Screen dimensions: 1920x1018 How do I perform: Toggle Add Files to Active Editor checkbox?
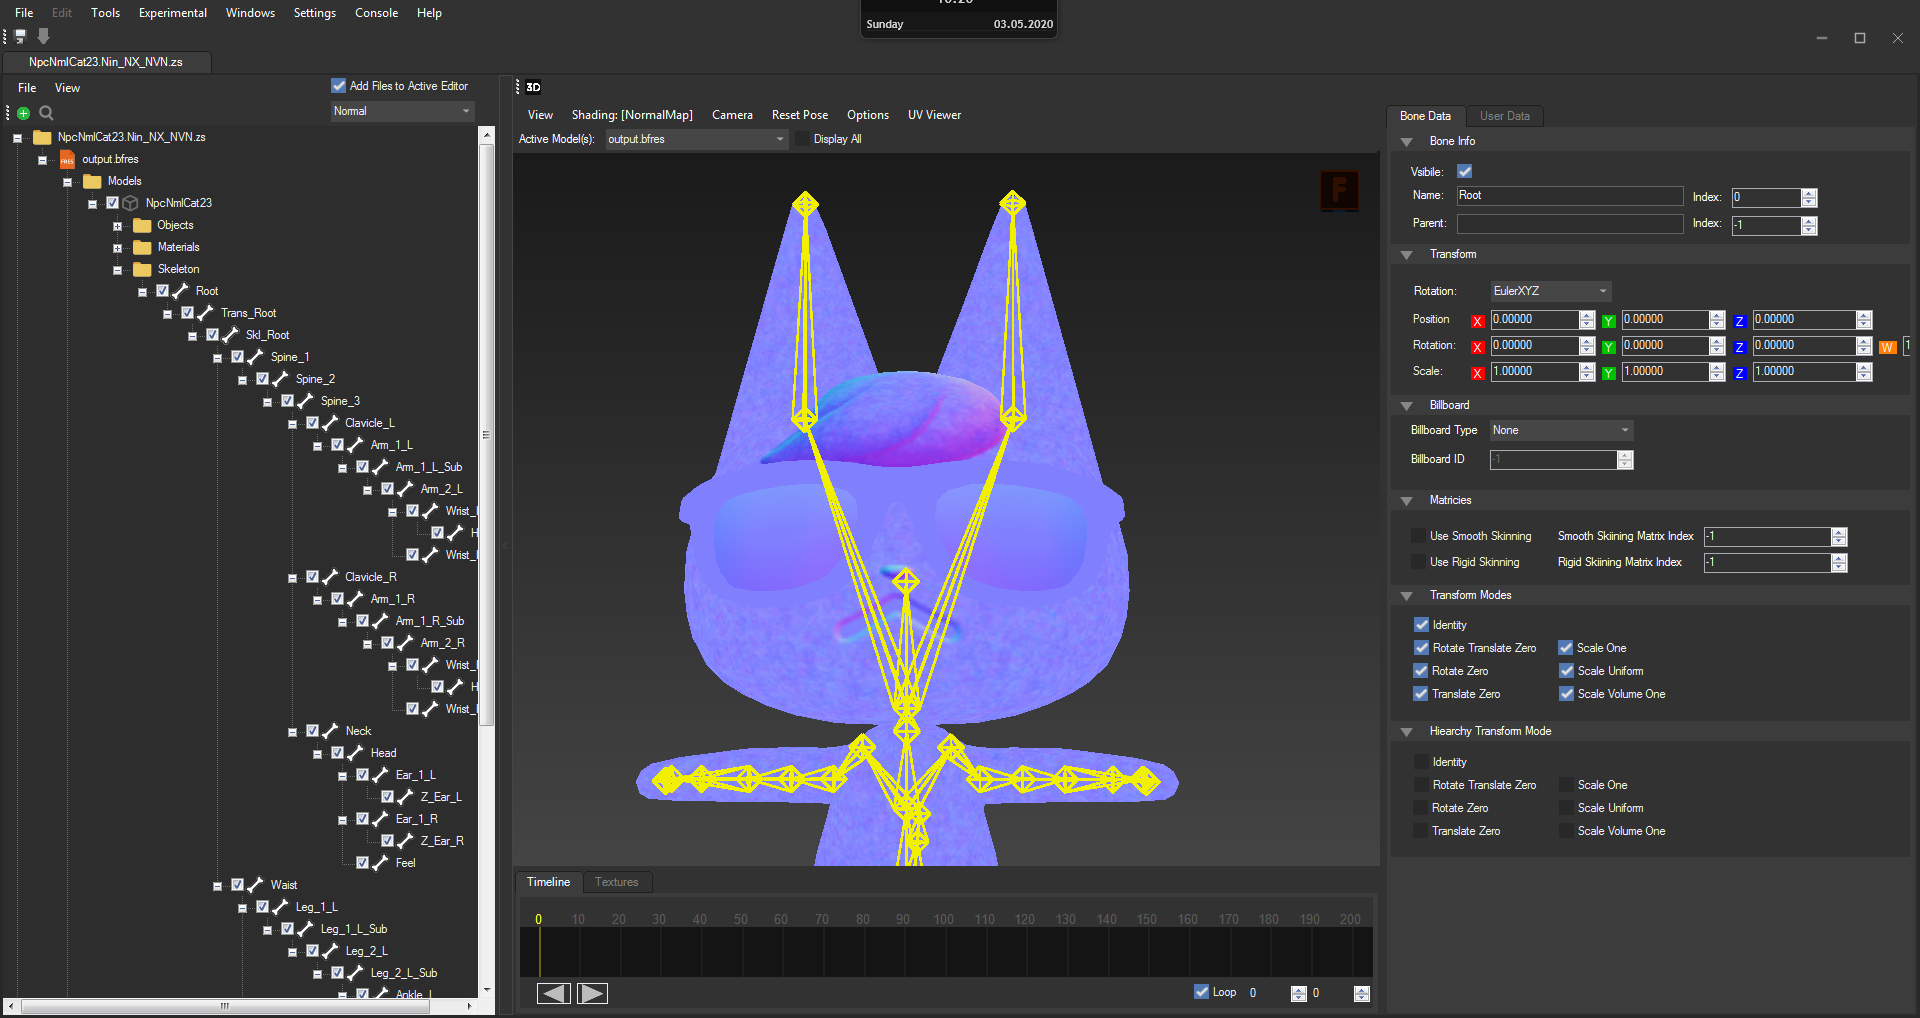pyautogui.click(x=339, y=86)
